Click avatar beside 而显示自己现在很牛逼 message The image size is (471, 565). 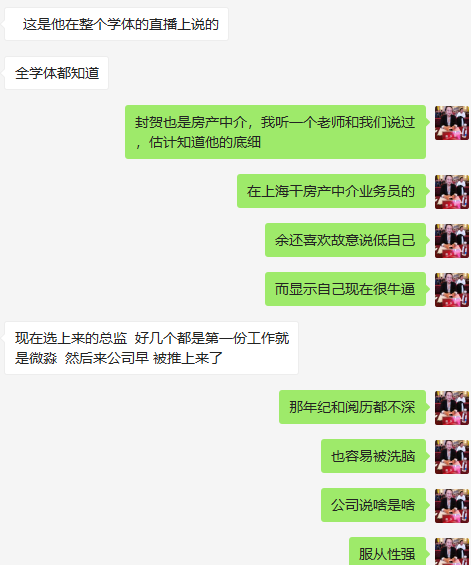point(452,290)
